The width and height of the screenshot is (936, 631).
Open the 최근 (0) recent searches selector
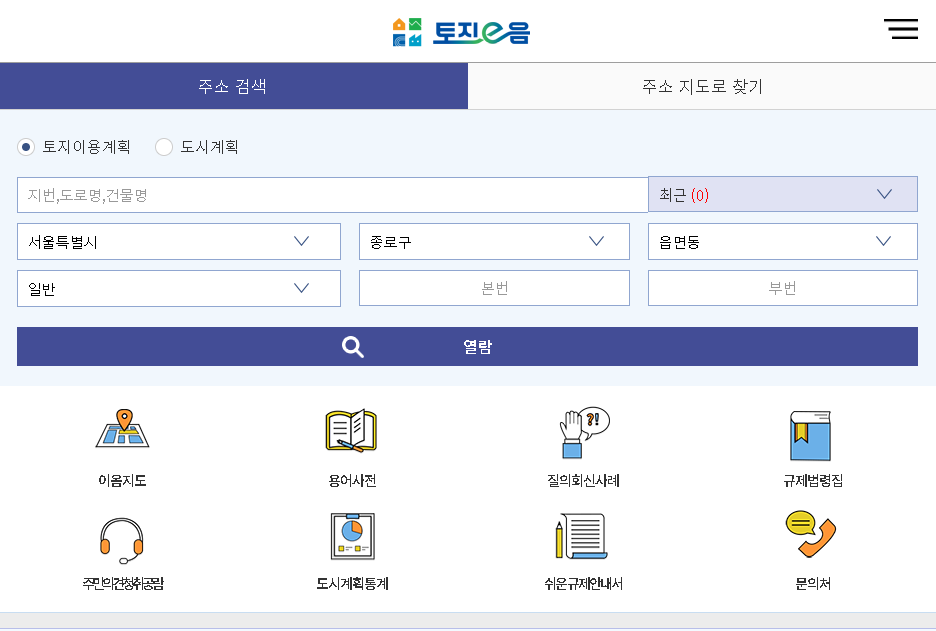pyautogui.click(x=782, y=193)
